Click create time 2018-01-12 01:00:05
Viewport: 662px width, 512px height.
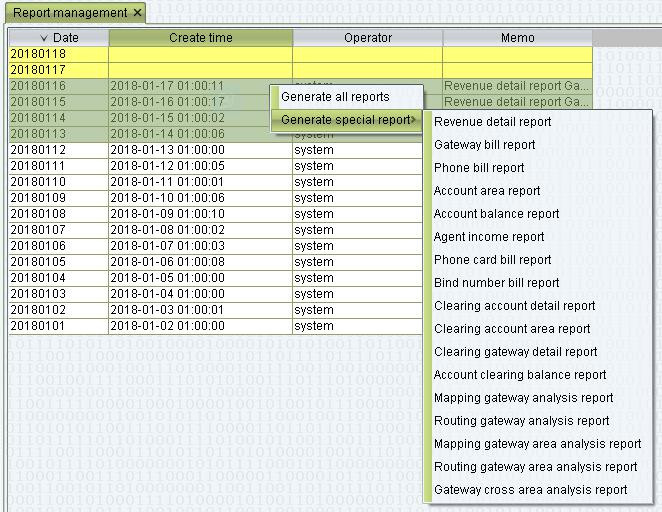[201, 166]
